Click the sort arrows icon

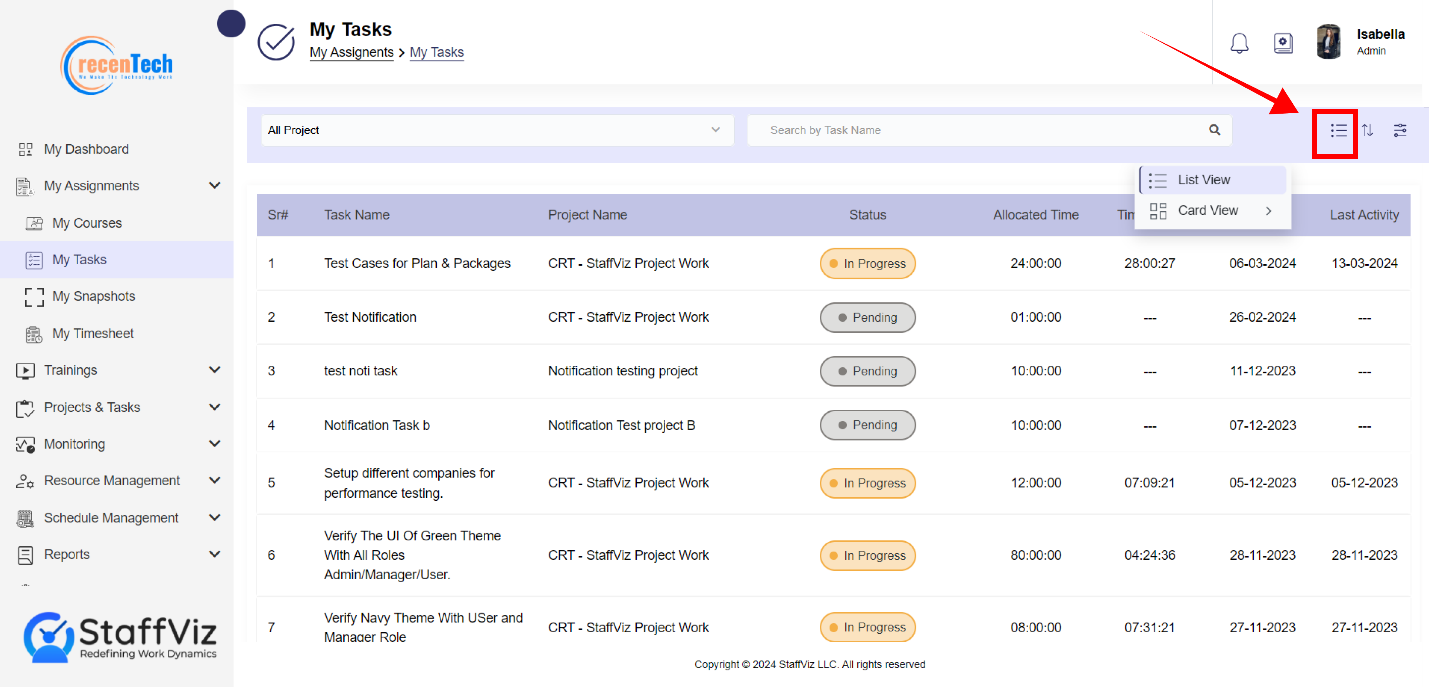pos(1368,130)
